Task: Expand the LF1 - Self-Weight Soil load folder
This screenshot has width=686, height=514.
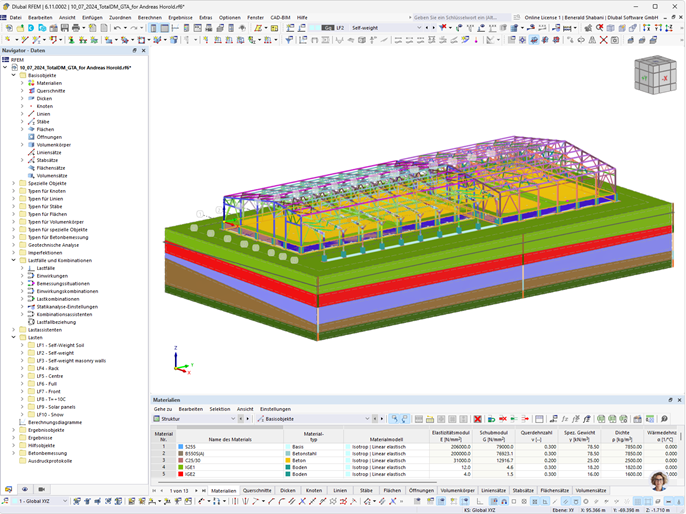Action: 22,345
